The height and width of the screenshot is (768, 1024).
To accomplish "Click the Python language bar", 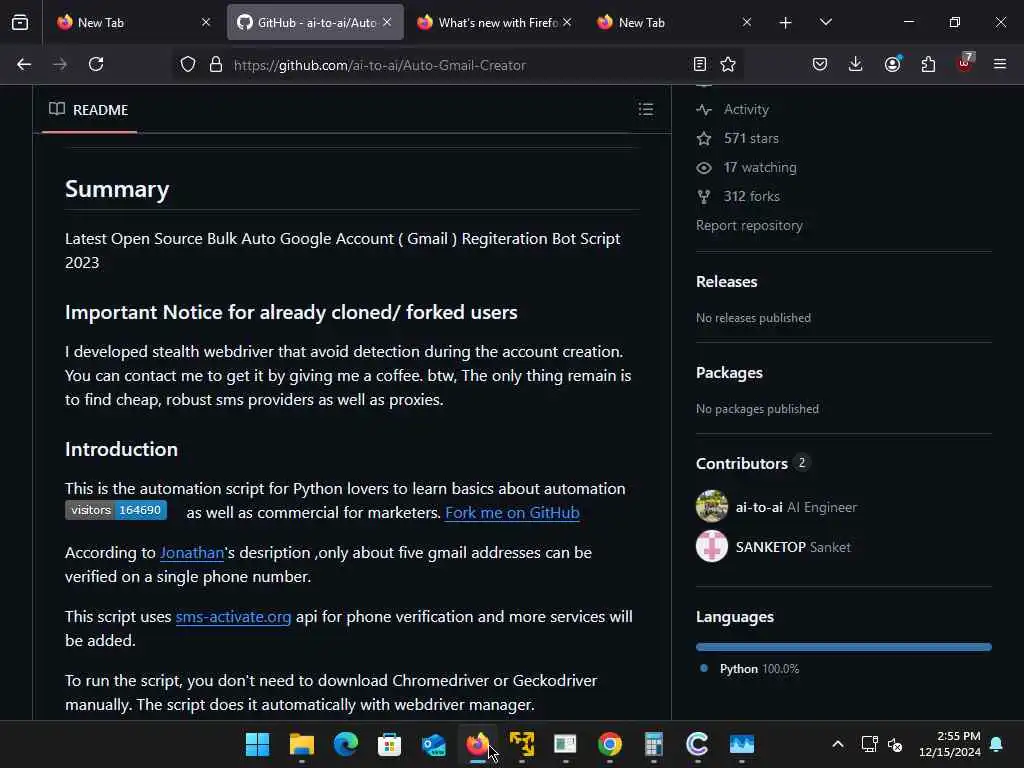I will point(844,647).
